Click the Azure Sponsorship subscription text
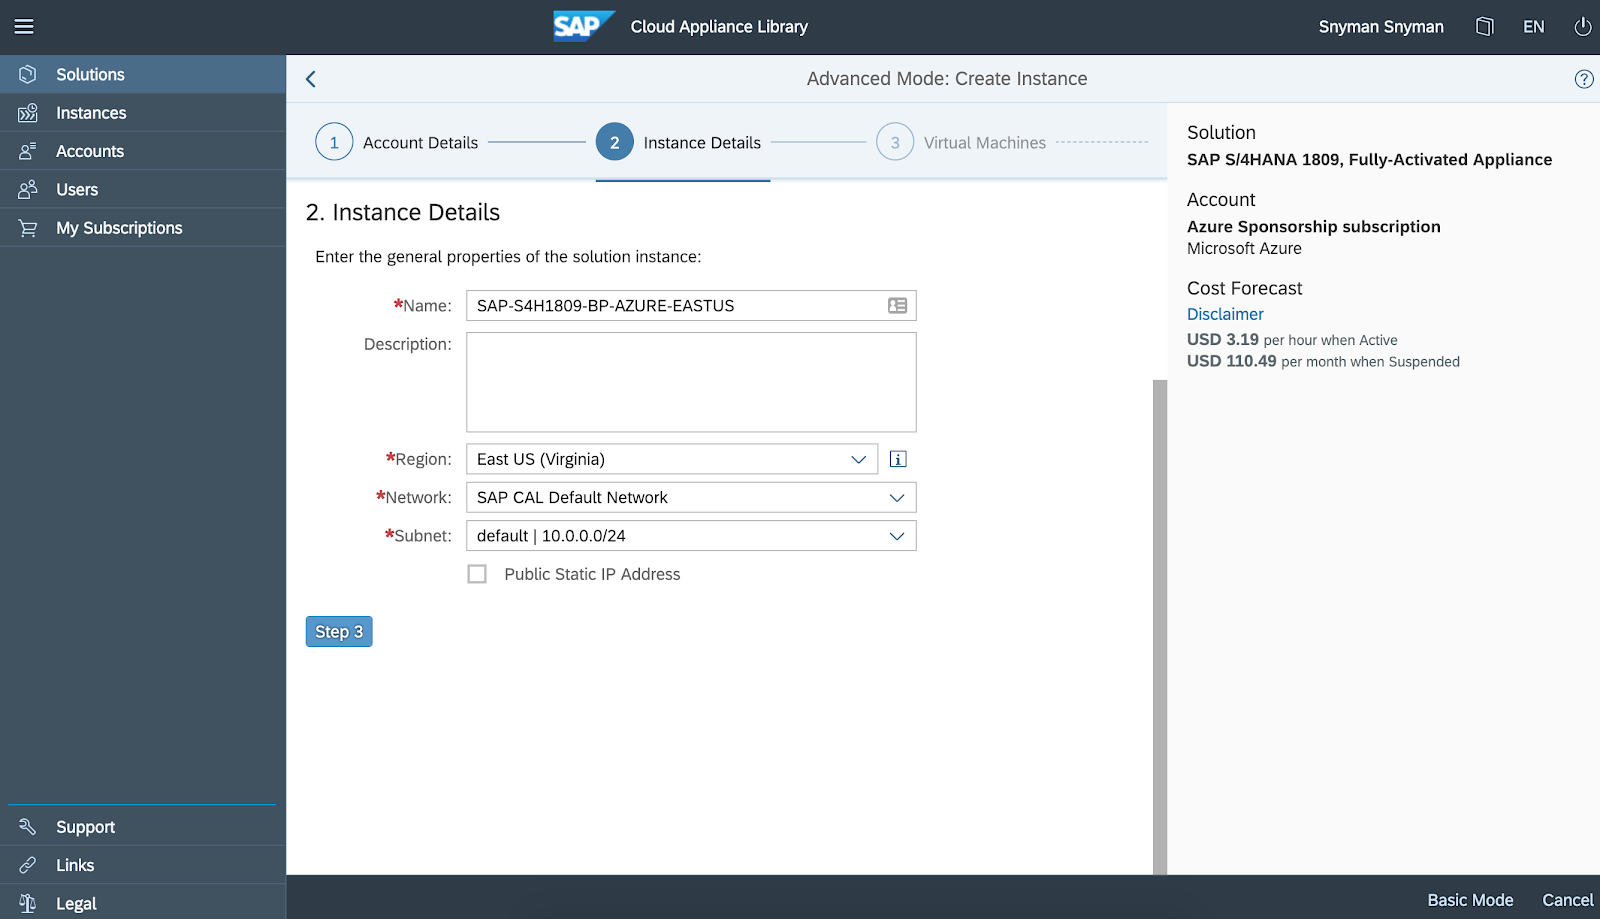Image resolution: width=1600 pixels, height=919 pixels. 1314,227
